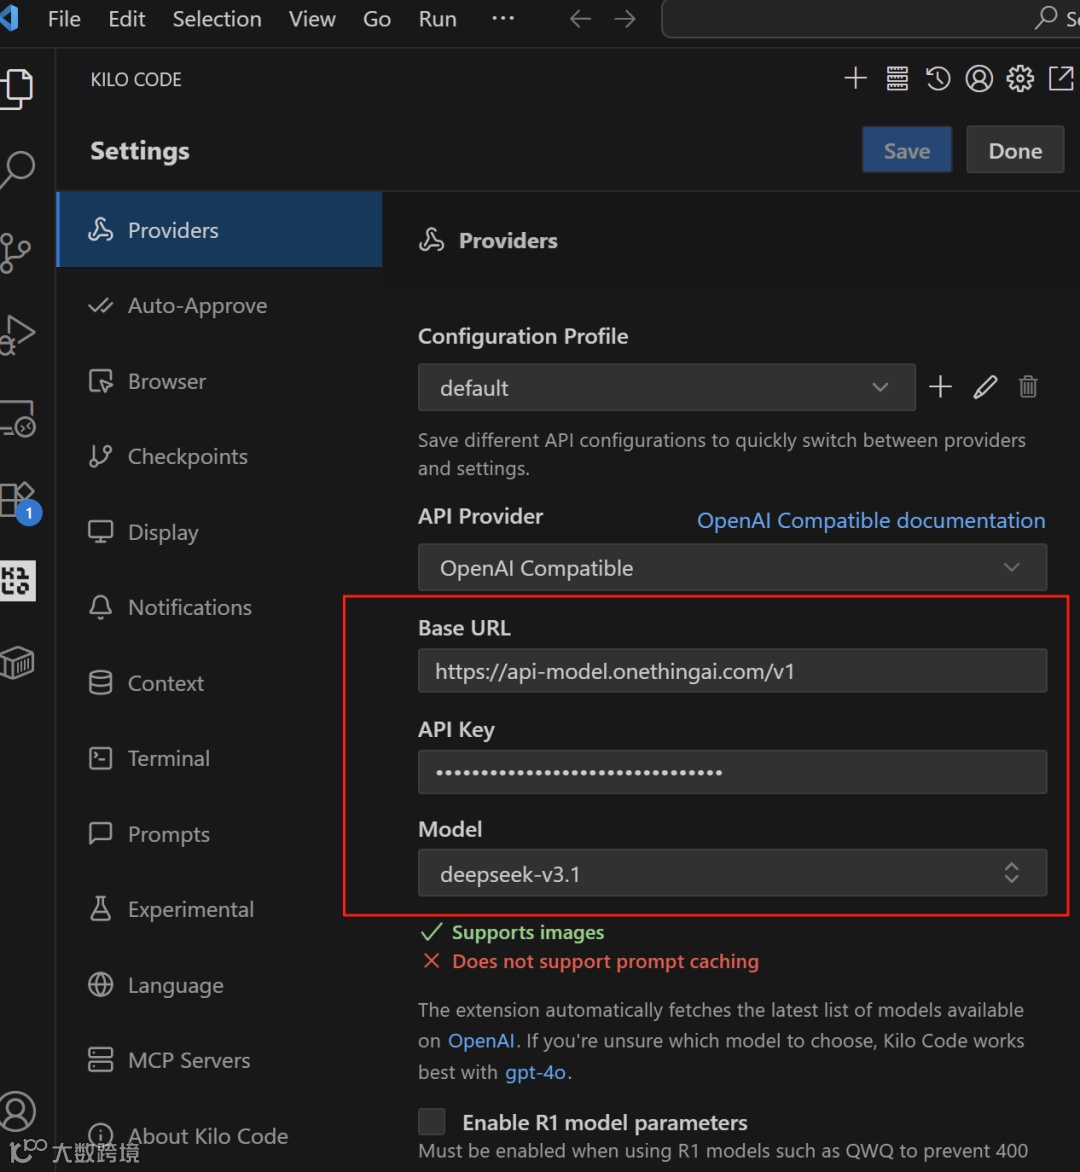Image resolution: width=1080 pixels, height=1172 pixels.
Task: Open the MCP marketplace server icon
Action: point(897,79)
